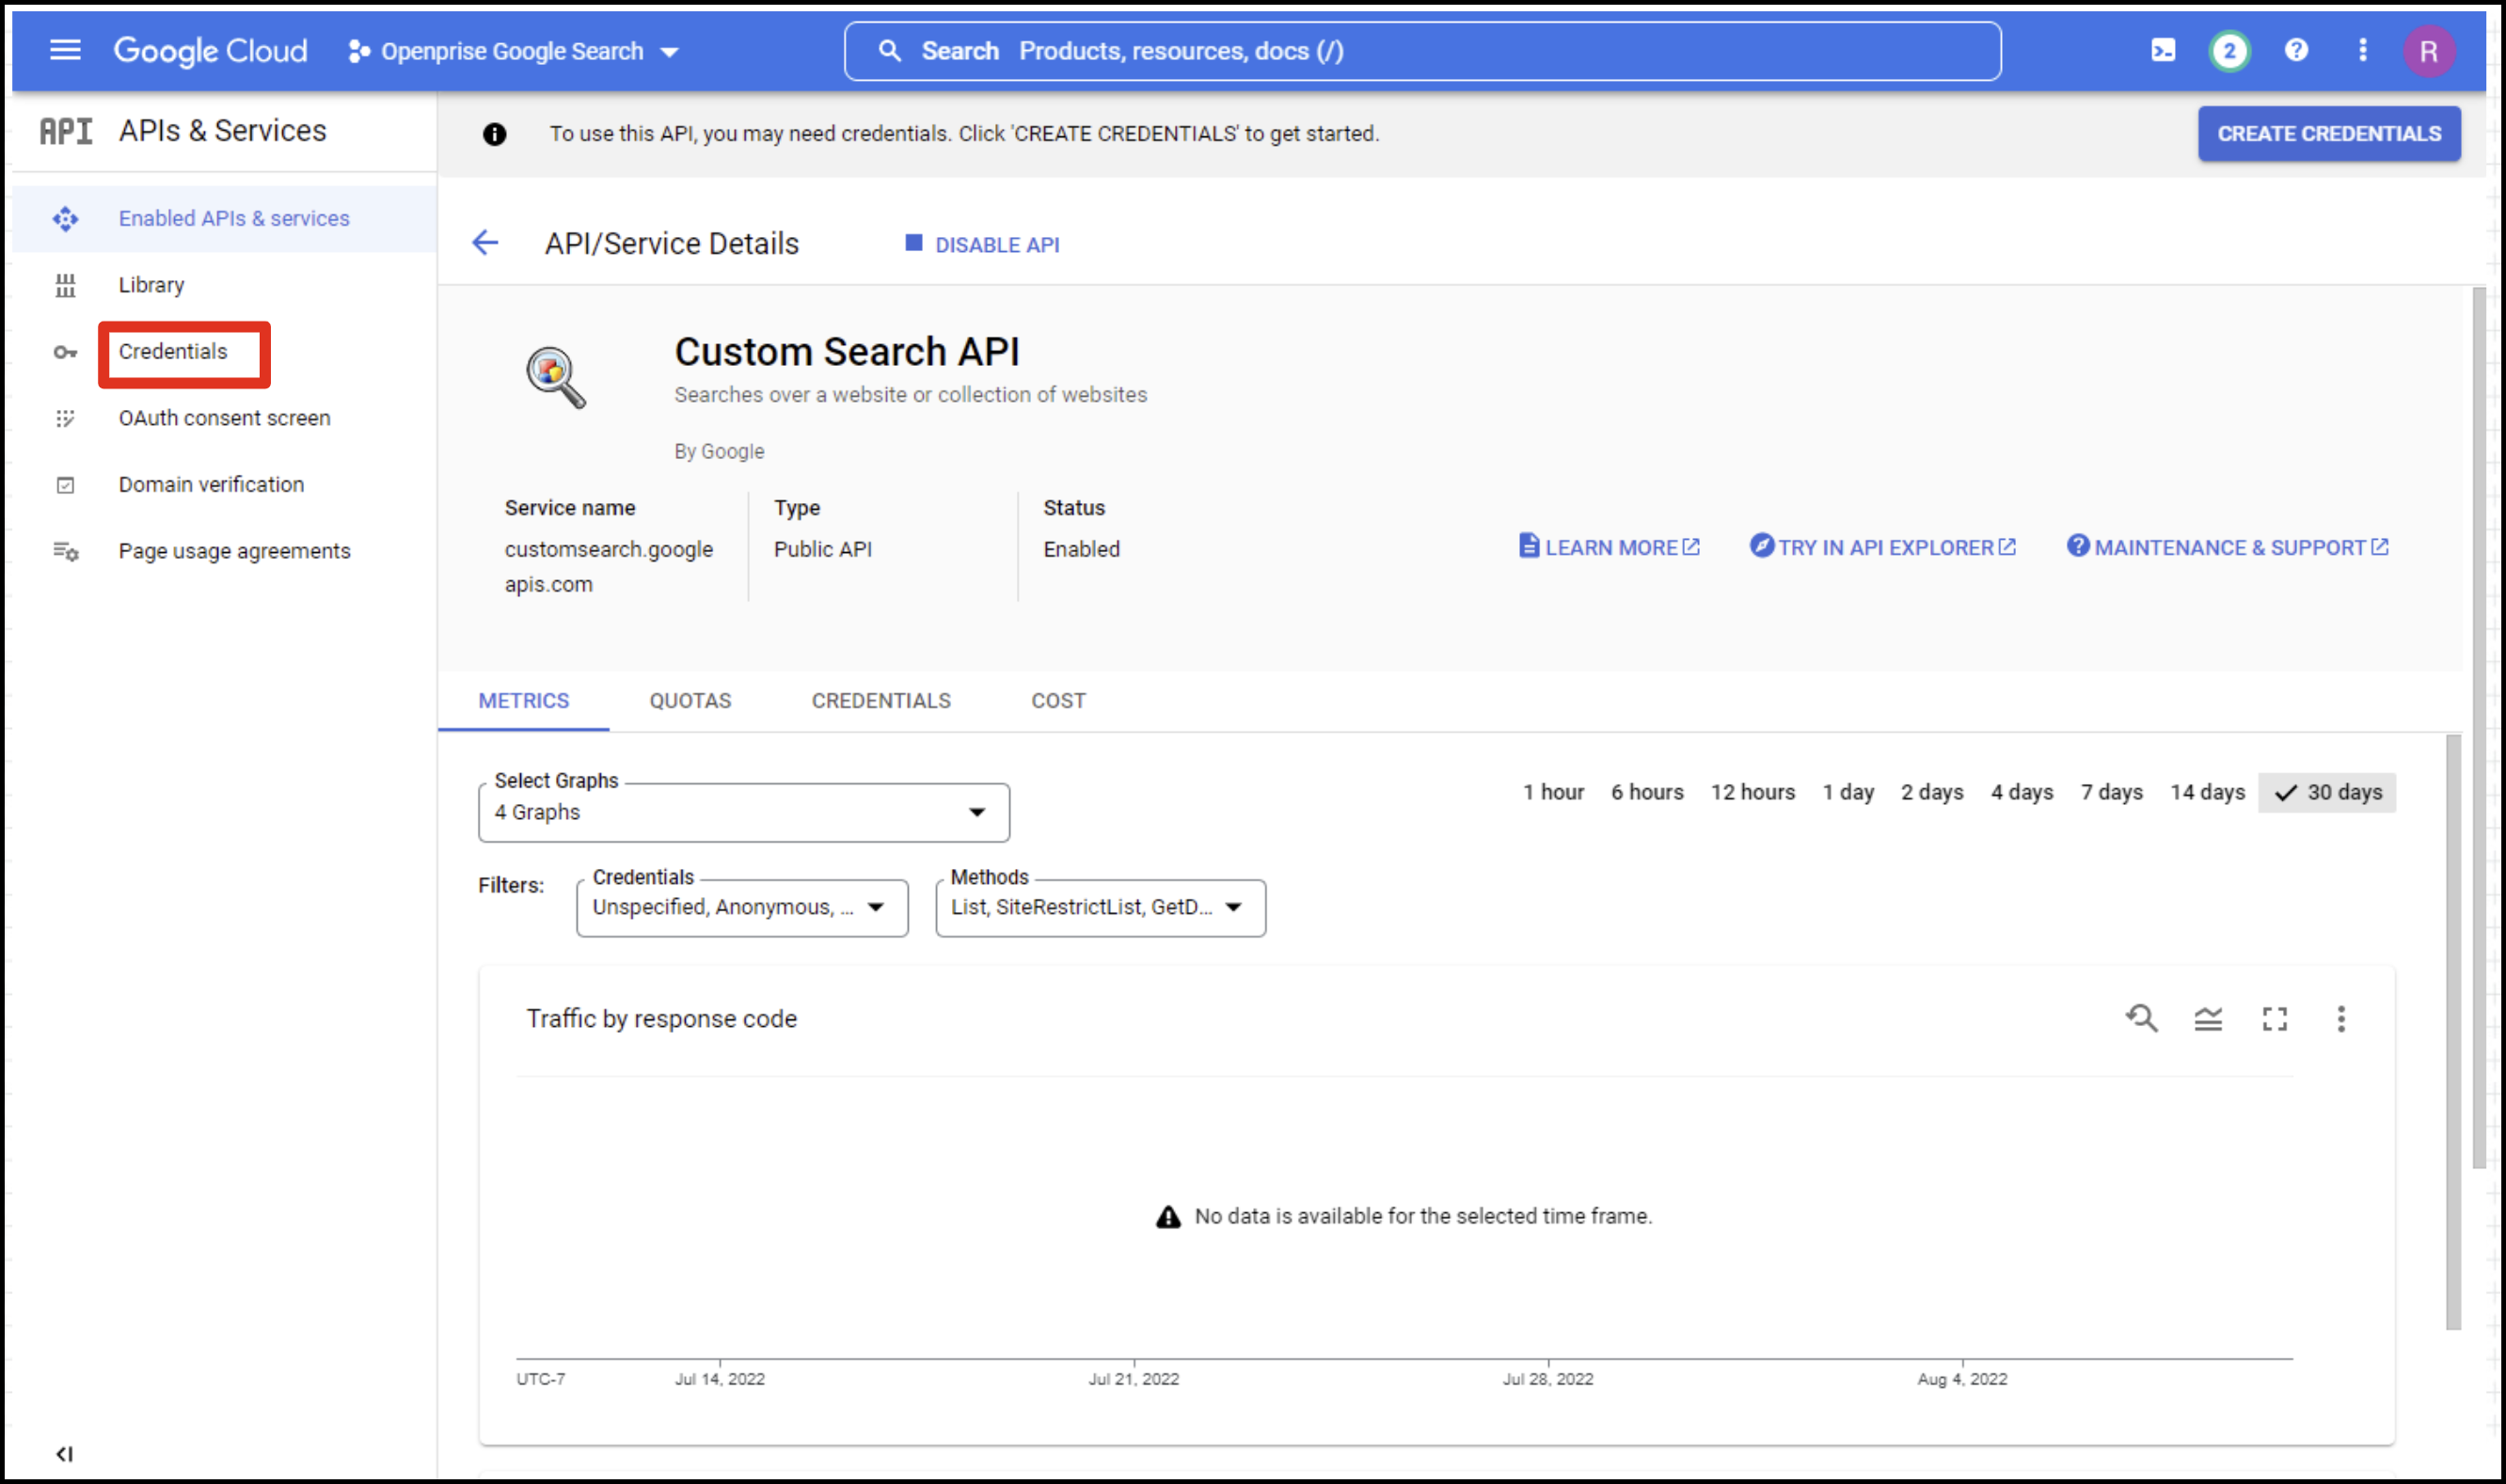This screenshot has width=2506, height=1484.
Task: Click the OAuth consent screen icon
Action: click(x=65, y=418)
